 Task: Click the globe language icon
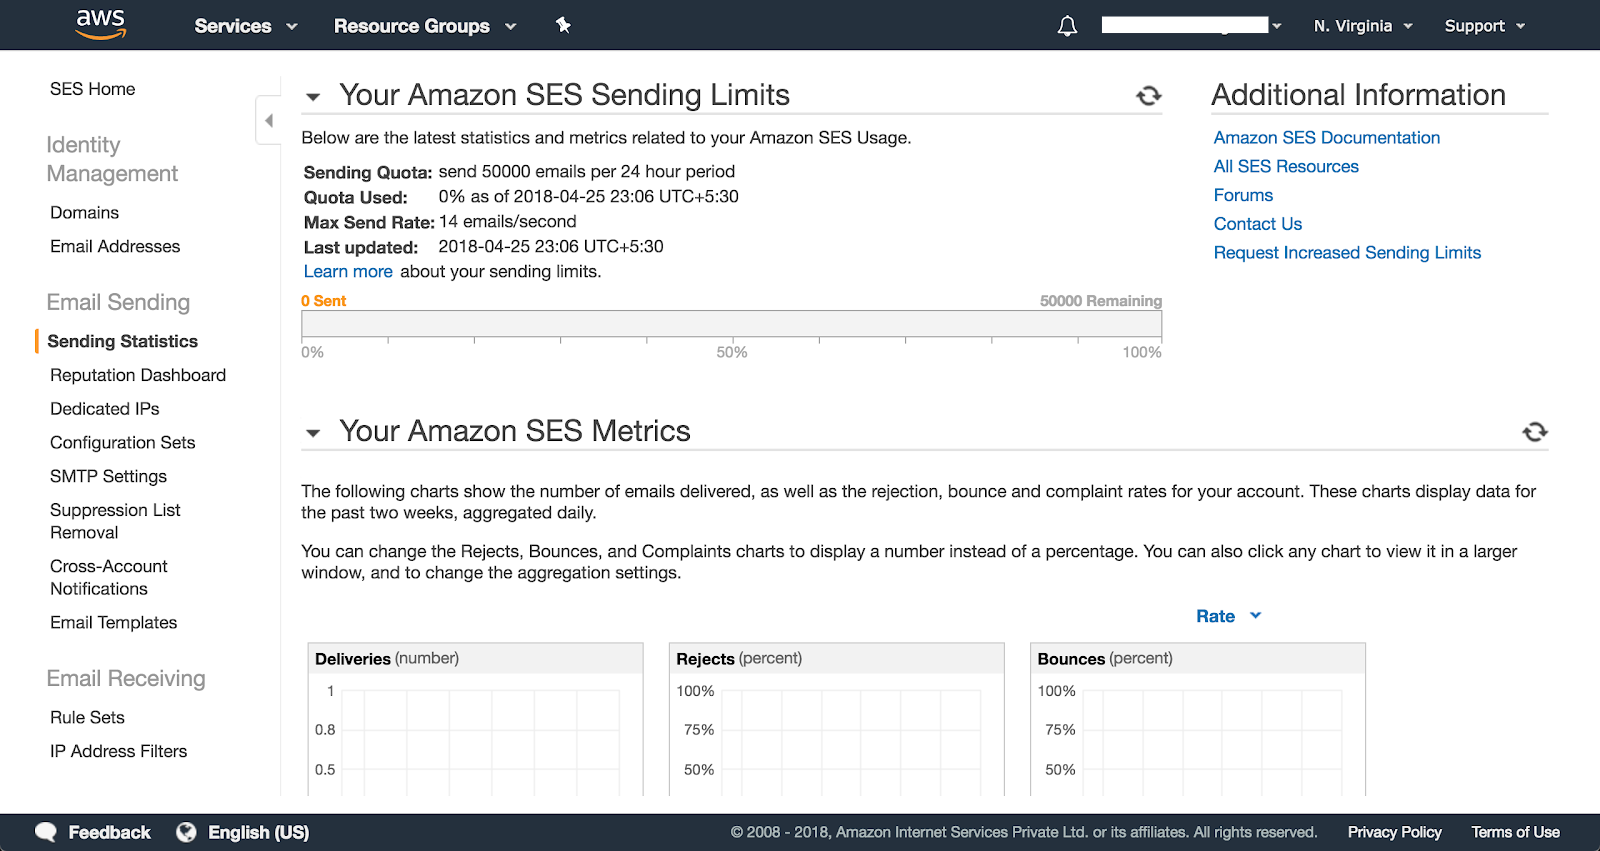[x=186, y=832]
